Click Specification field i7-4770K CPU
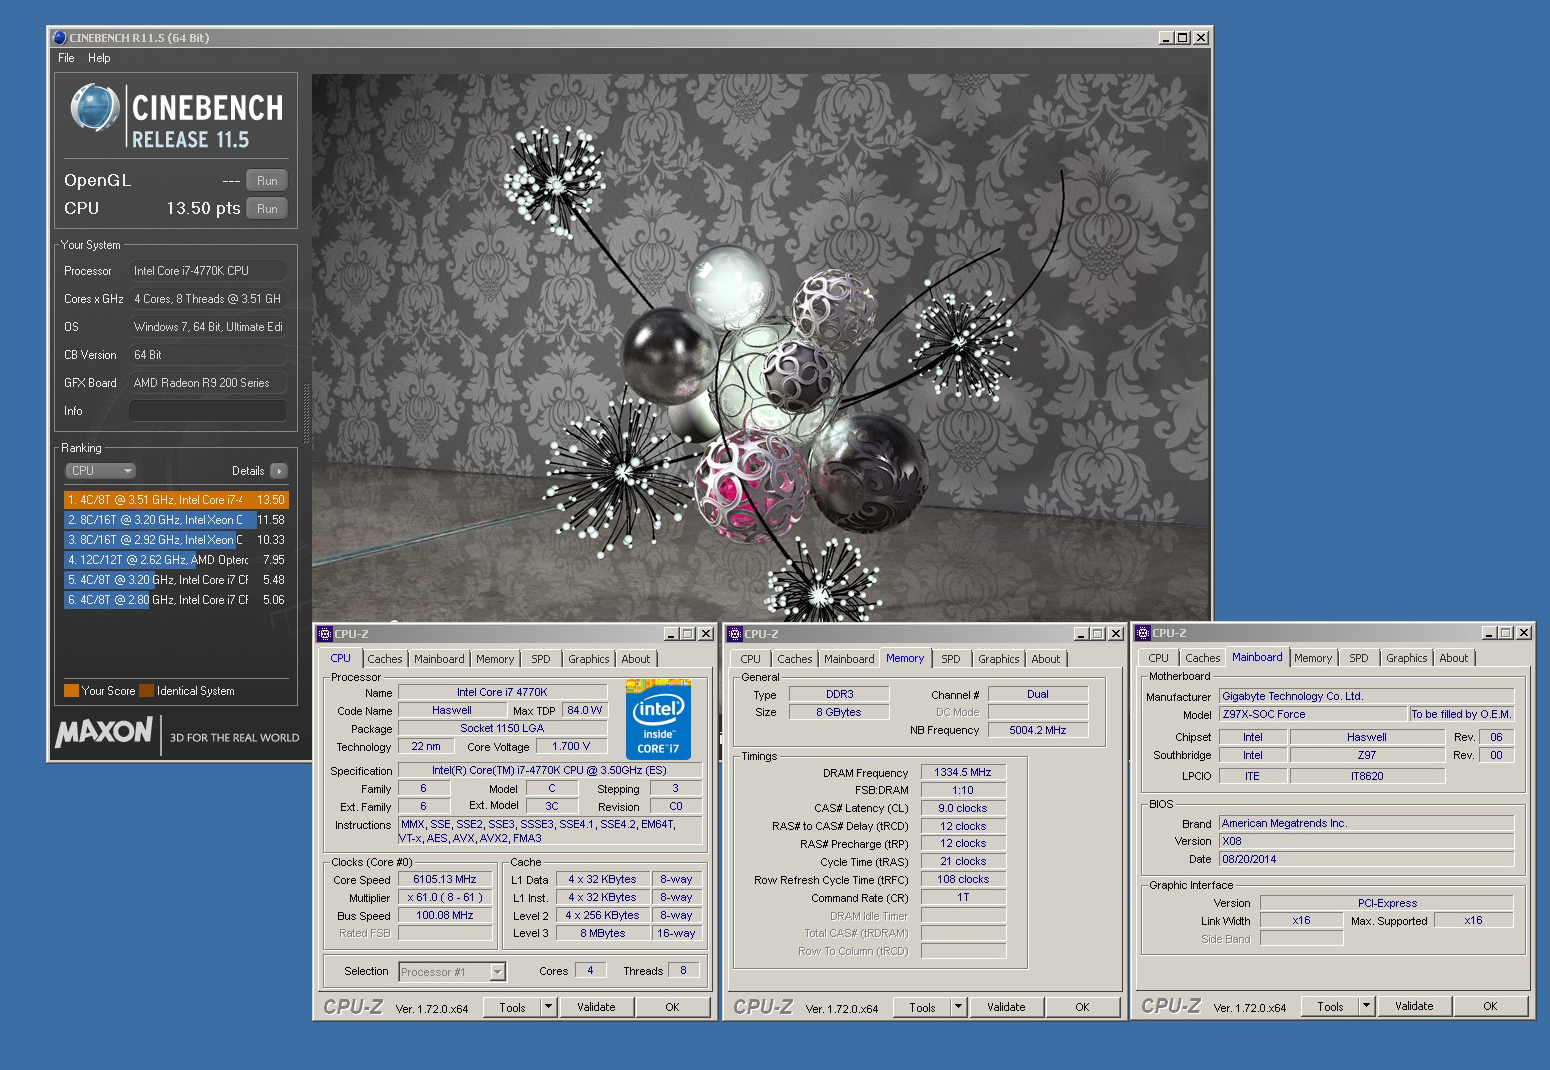1550x1070 pixels. (550, 771)
